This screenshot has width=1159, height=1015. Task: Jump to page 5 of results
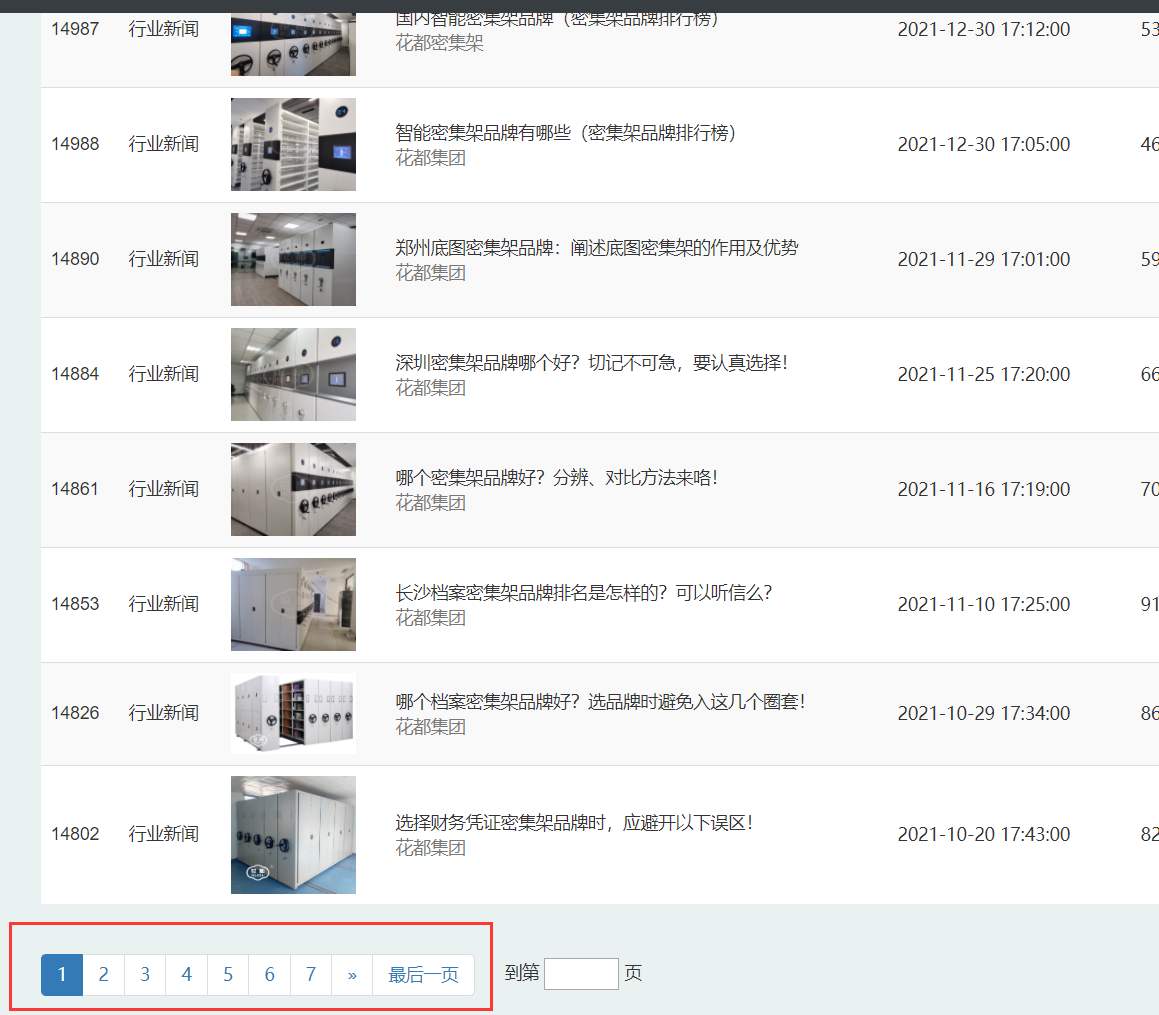[227, 974]
